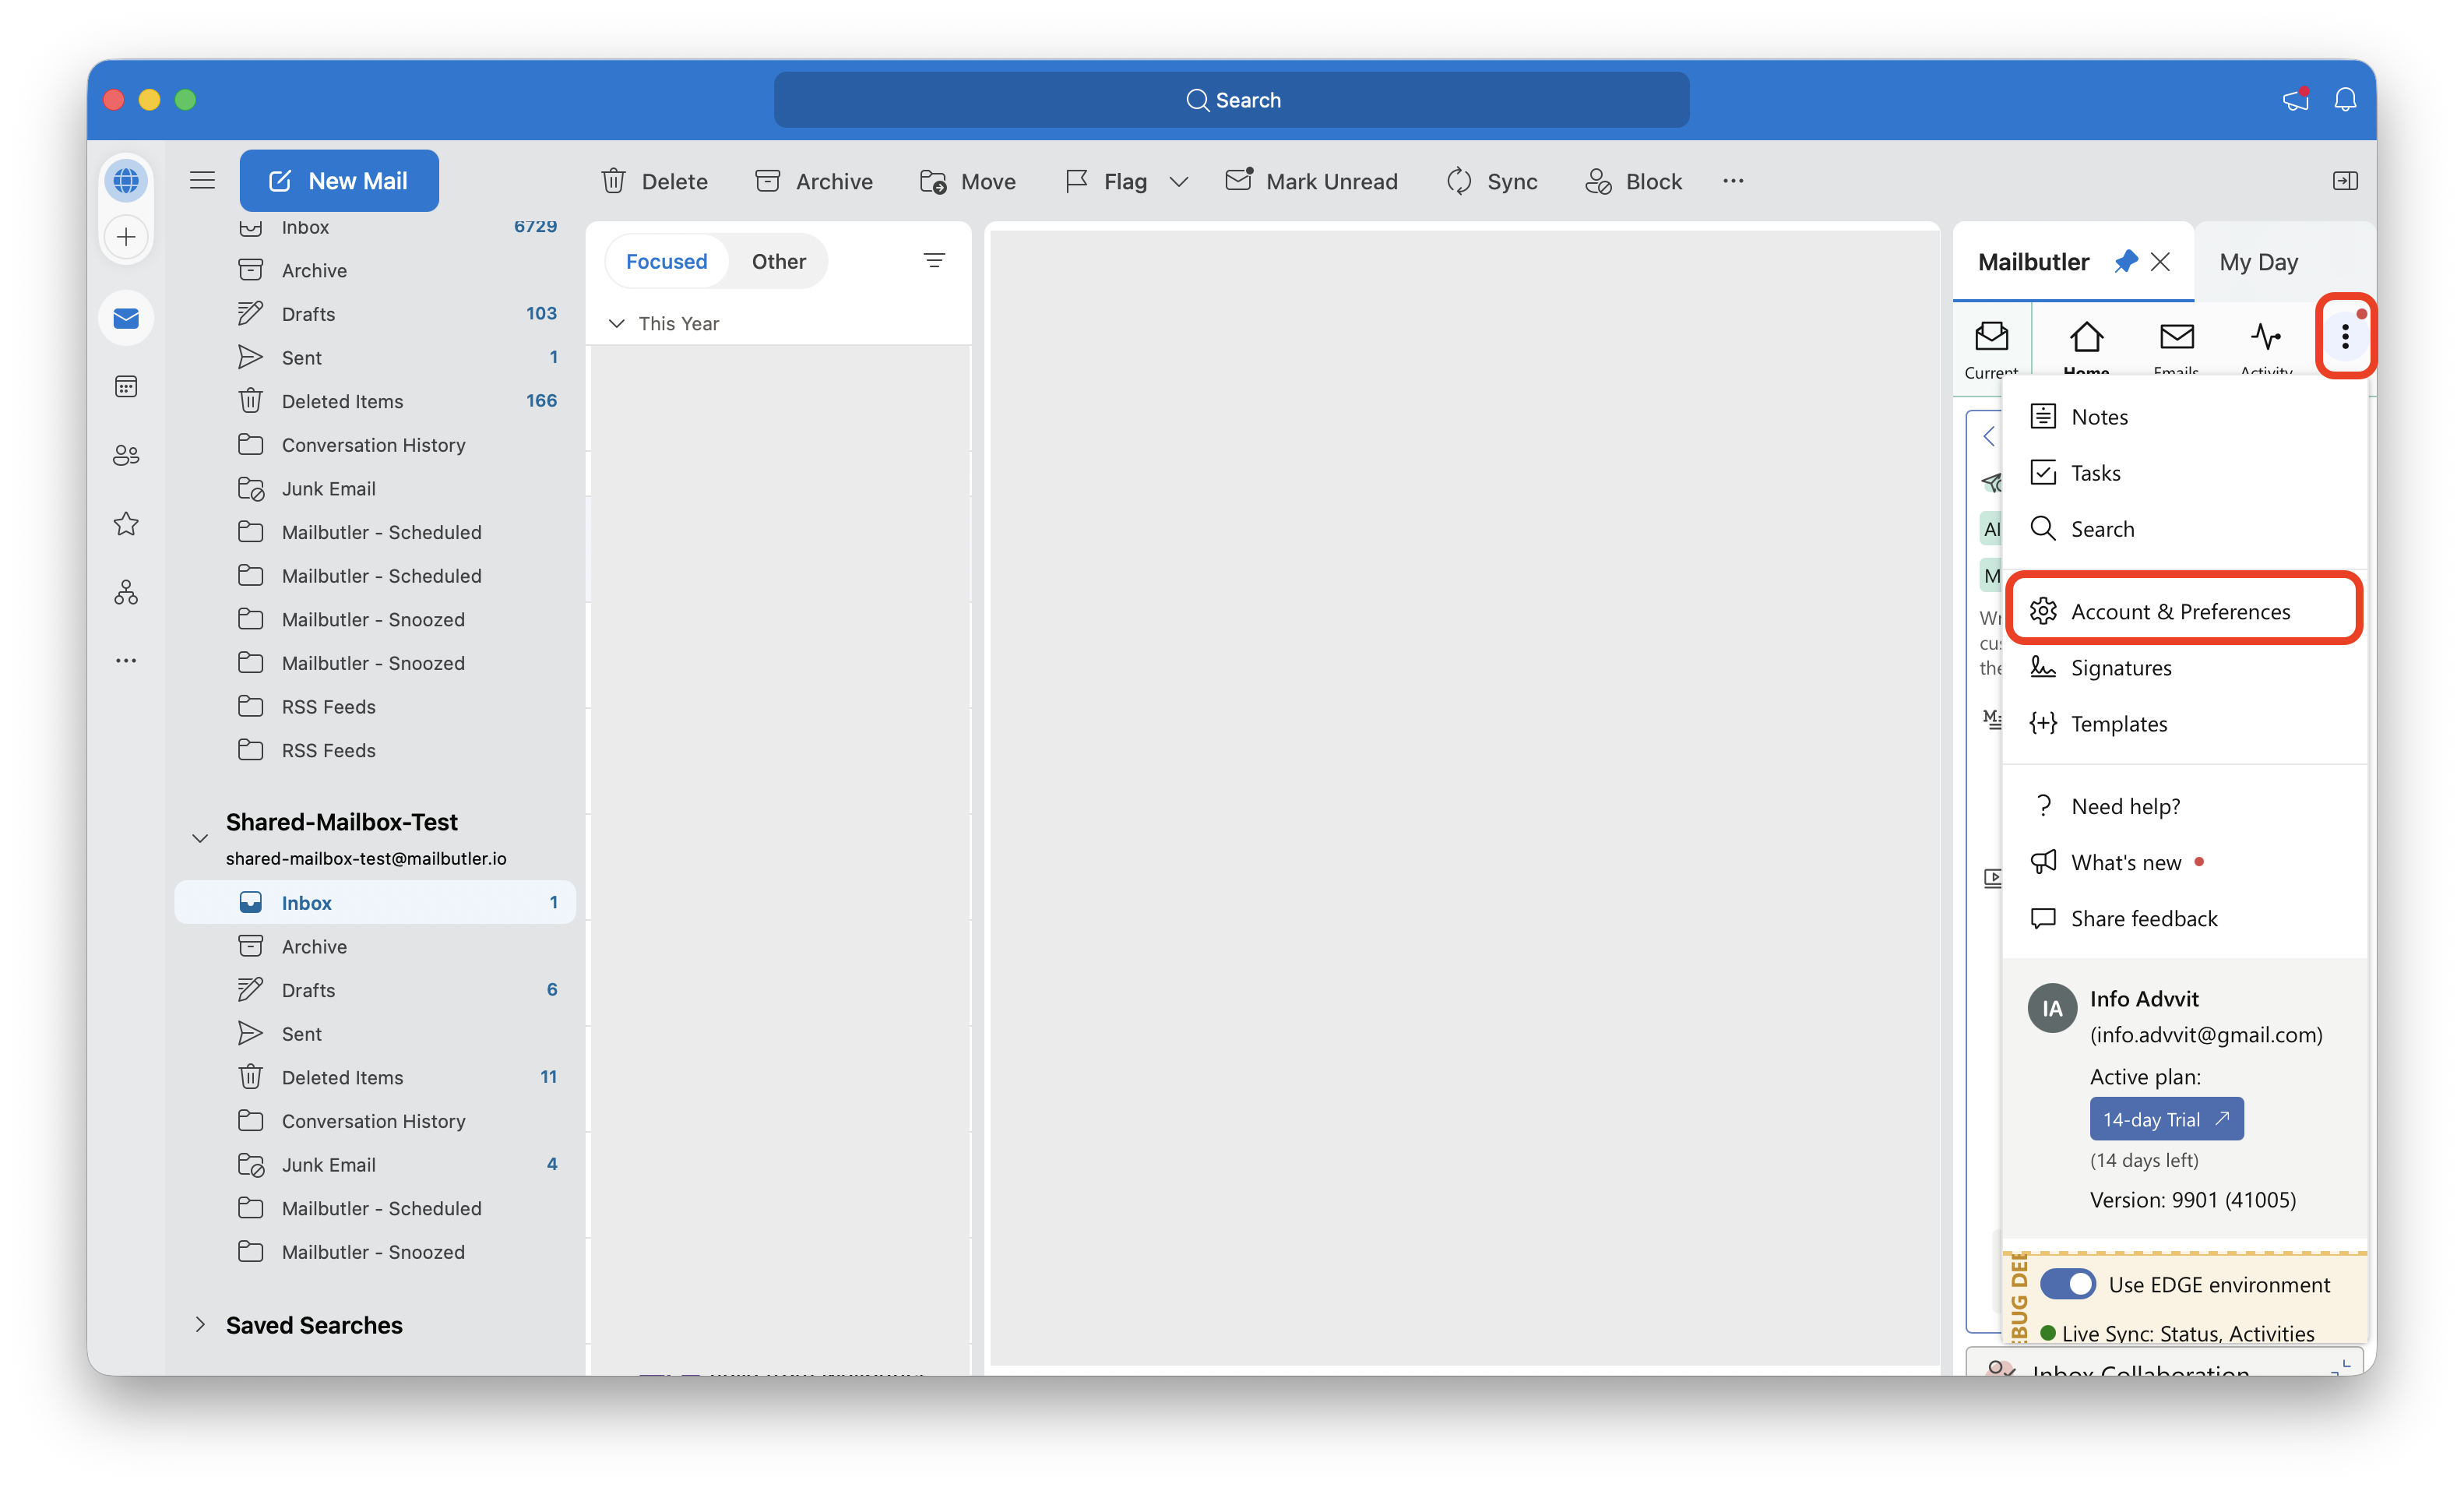Screen dimensions: 2464x1491
Task: Toggle the folder pane hamburger menu
Action: pyautogui.click(x=202, y=180)
